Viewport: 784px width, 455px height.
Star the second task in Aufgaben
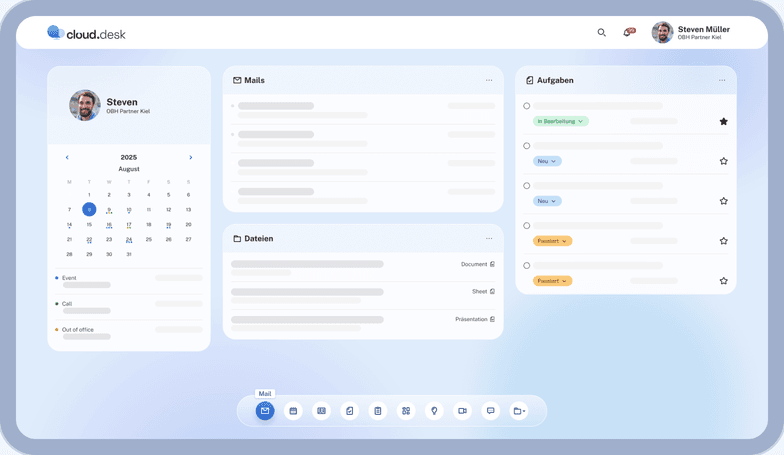(x=724, y=161)
